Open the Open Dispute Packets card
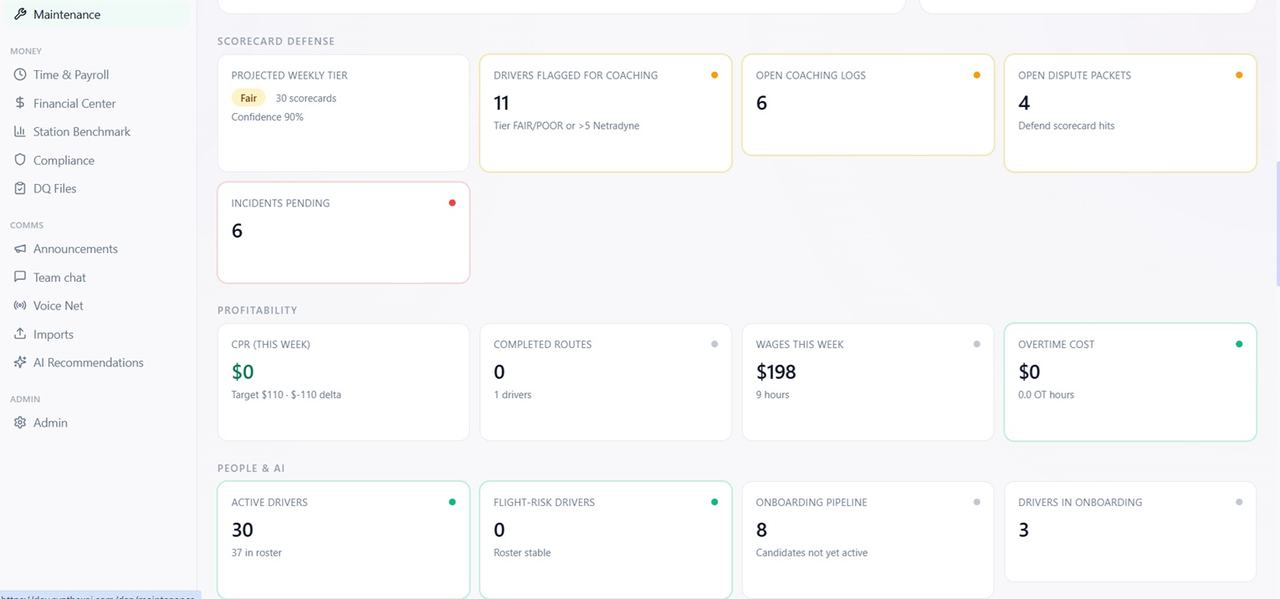The height and width of the screenshot is (599, 1280). click(x=1130, y=113)
